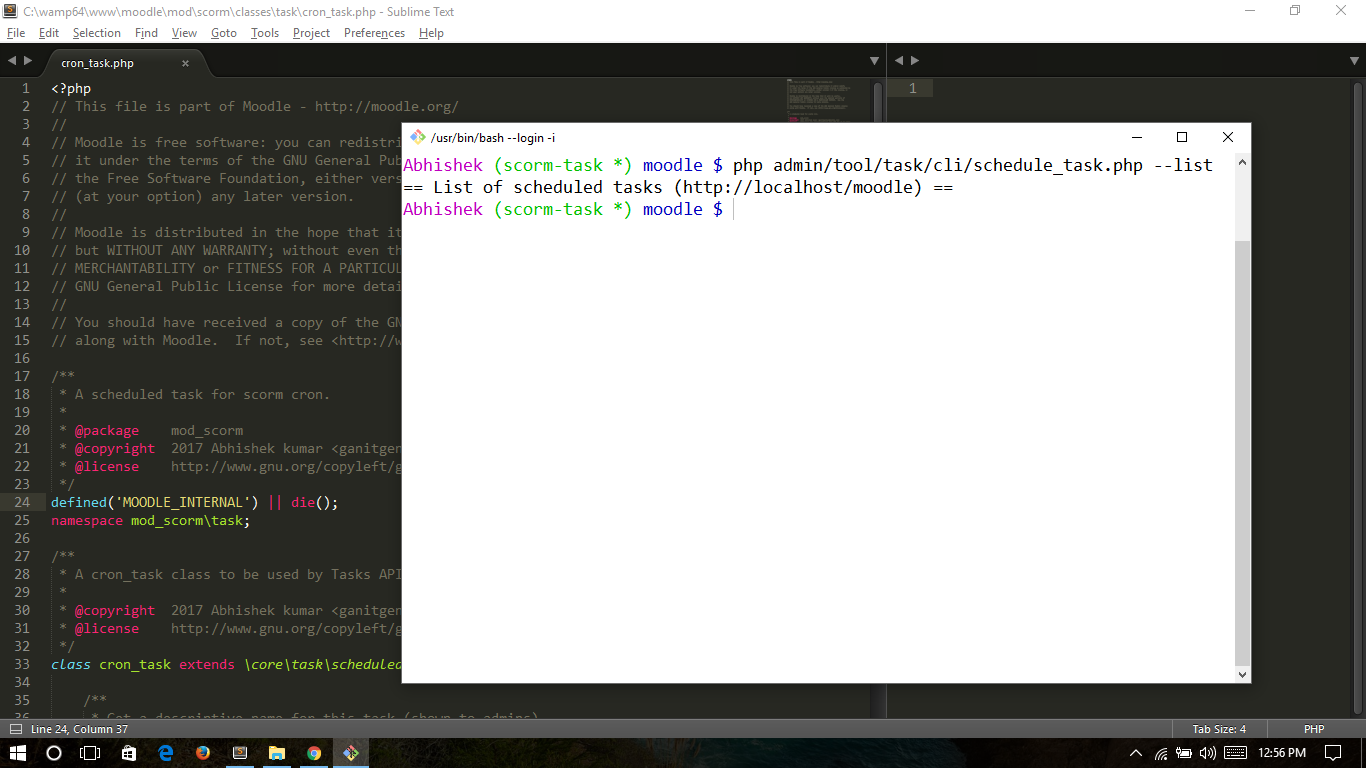Screen dimensions: 1366x768
Task: Open the Goto menu
Action: point(224,33)
